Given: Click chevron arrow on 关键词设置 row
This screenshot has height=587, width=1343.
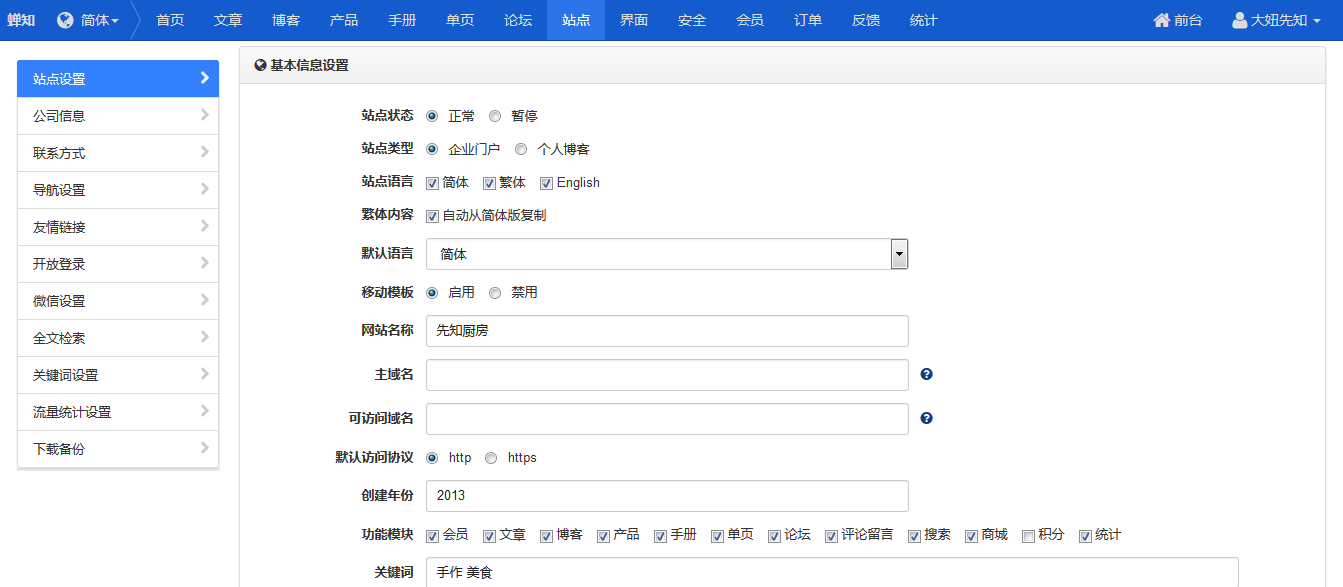Looking at the screenshot, I should click(204, 374).
